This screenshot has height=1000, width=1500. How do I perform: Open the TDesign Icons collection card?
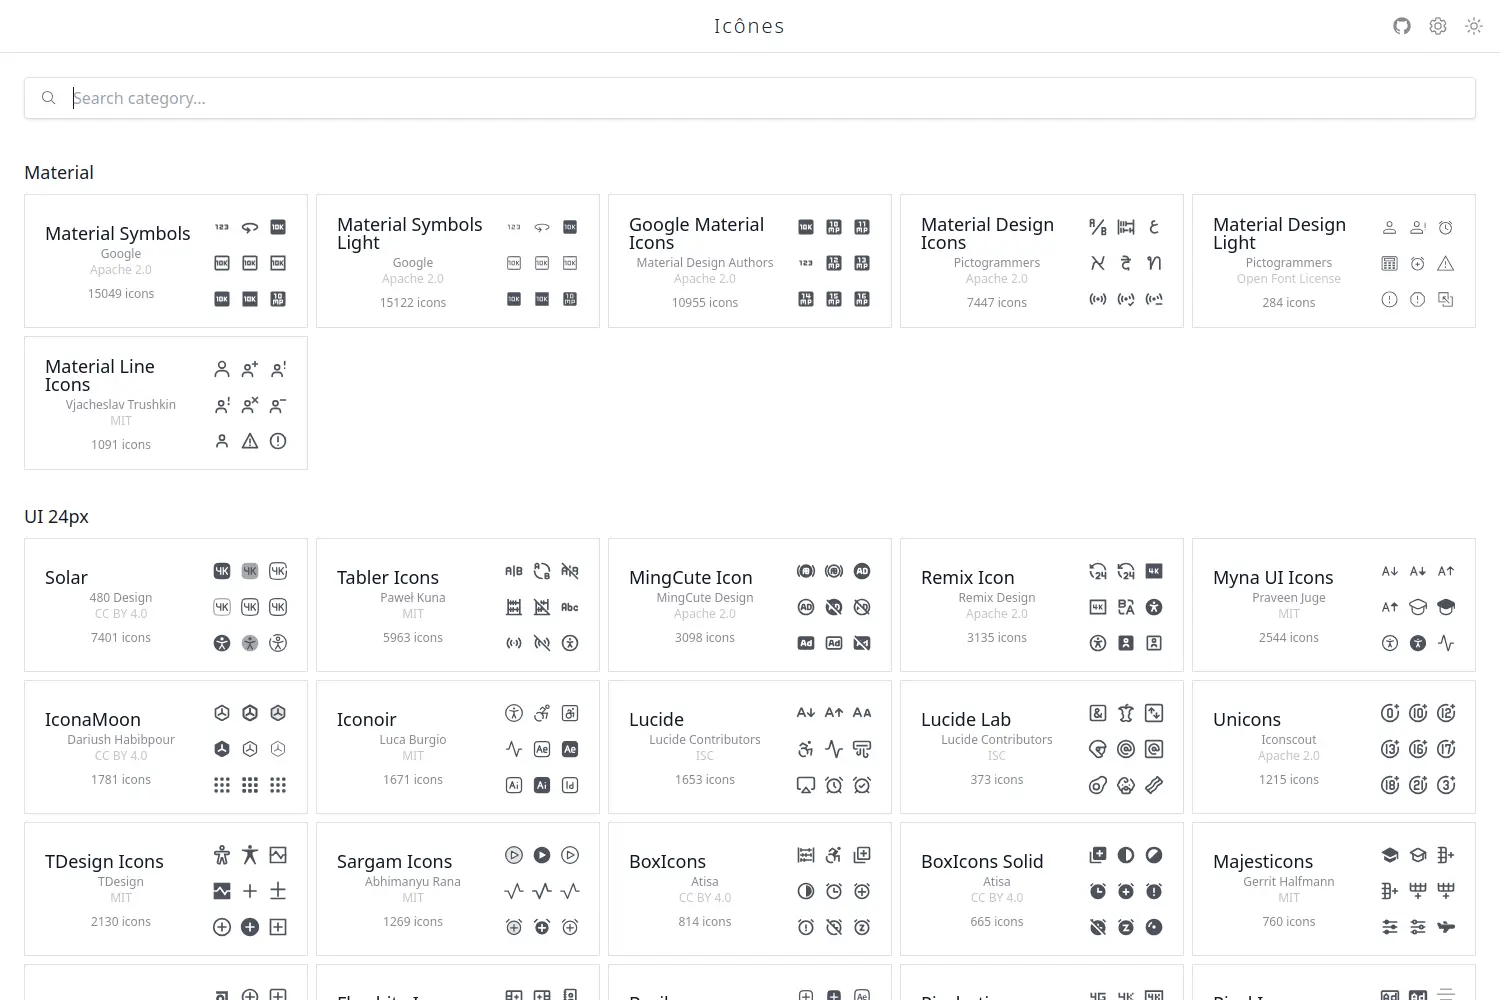166,889
